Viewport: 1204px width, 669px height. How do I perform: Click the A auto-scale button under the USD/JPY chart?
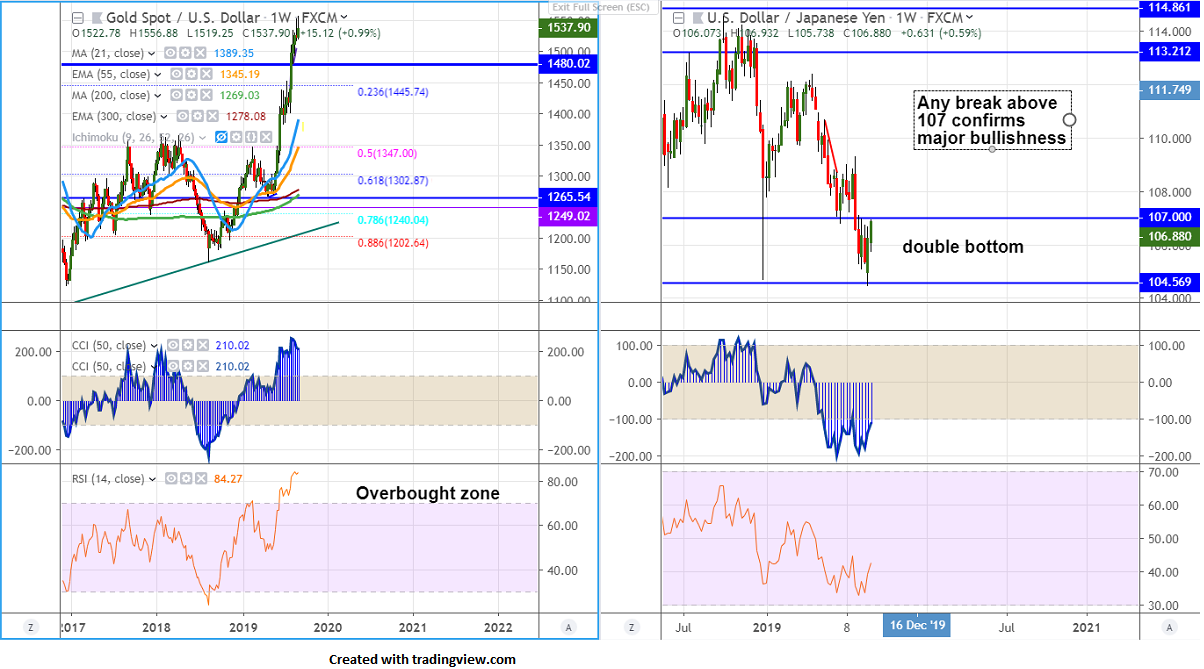pos(1170,627)
